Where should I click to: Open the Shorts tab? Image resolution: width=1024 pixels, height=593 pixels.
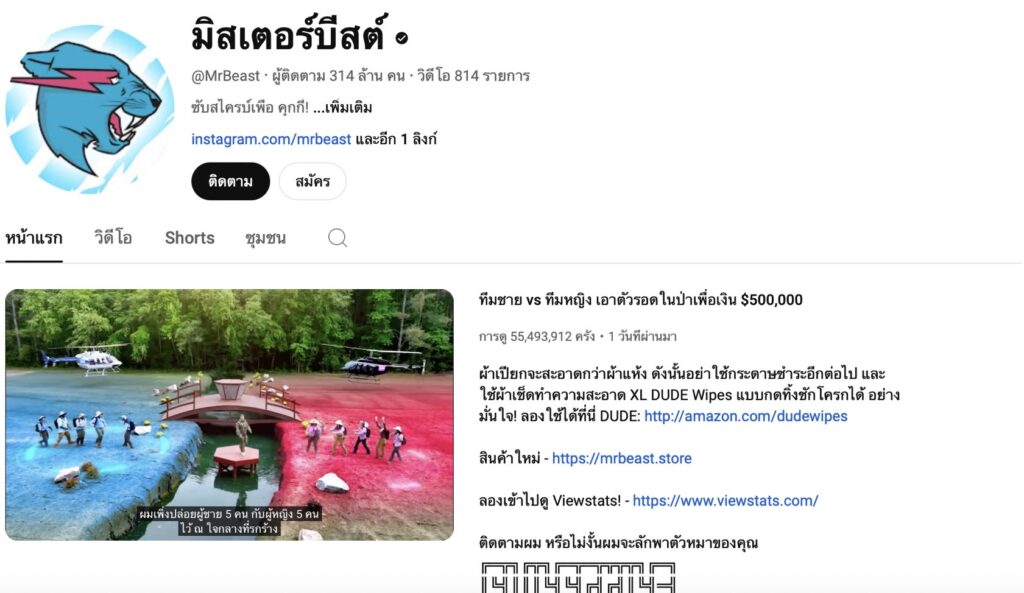click(189, 238)
